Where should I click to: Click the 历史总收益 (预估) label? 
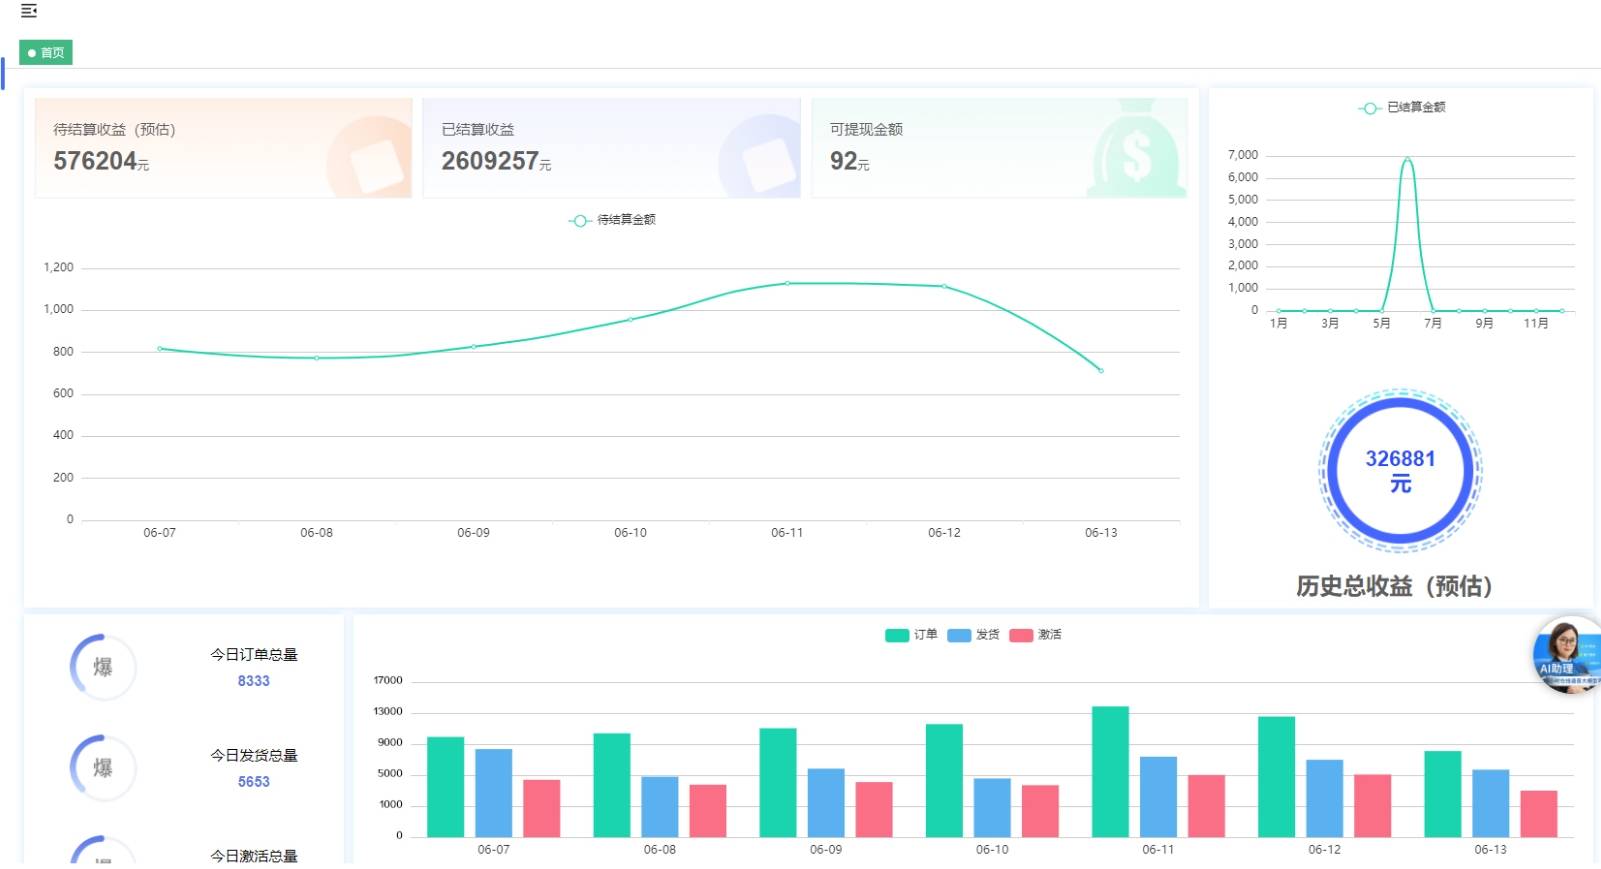(x=1394, y=586)
